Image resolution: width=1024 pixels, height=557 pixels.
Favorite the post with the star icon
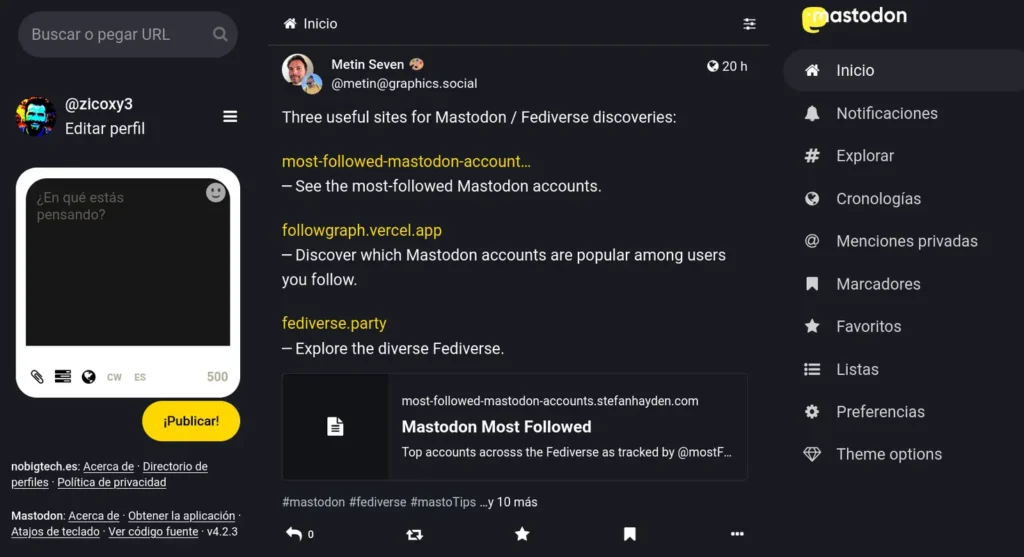pos(522,534)
